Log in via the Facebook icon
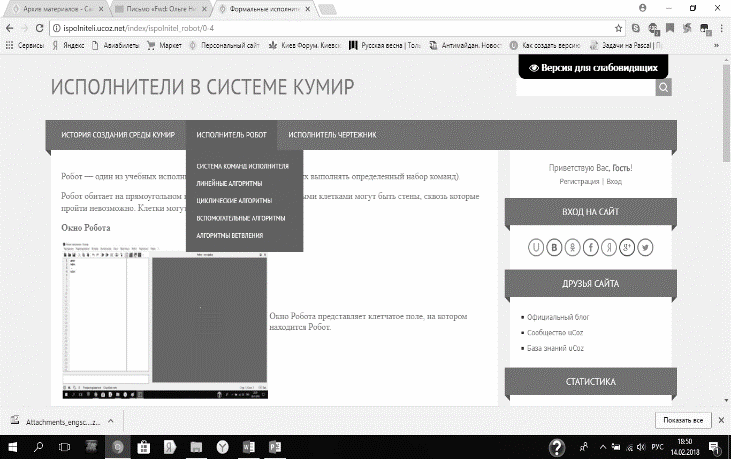 (x=591, y=247)
